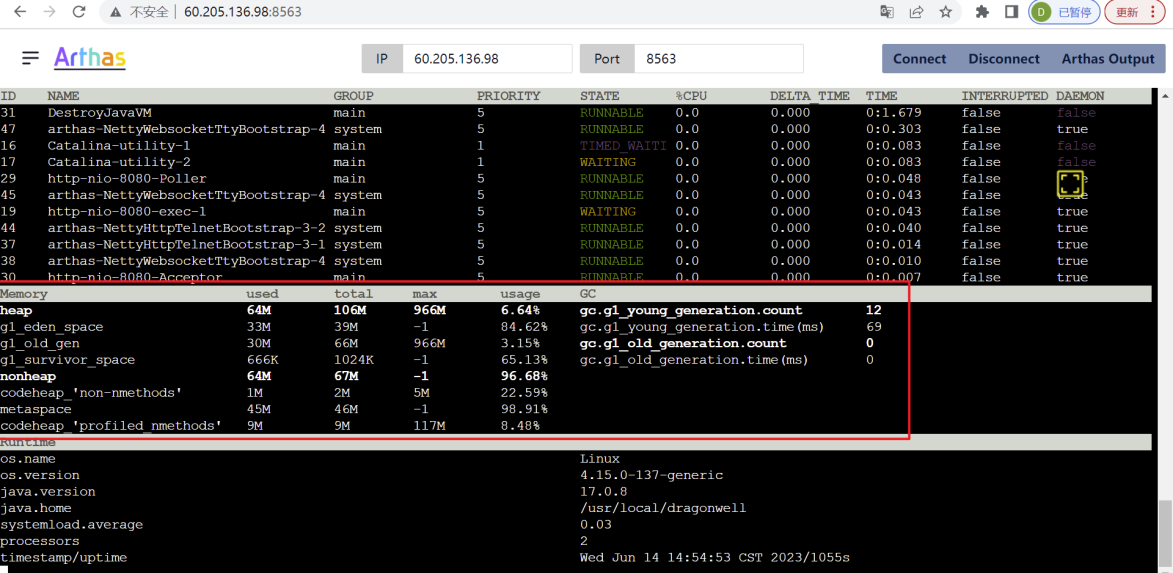Click the TIMED_WAITI state text
The width and height of the screenshot is (1173, 573).
pos(623,145)
